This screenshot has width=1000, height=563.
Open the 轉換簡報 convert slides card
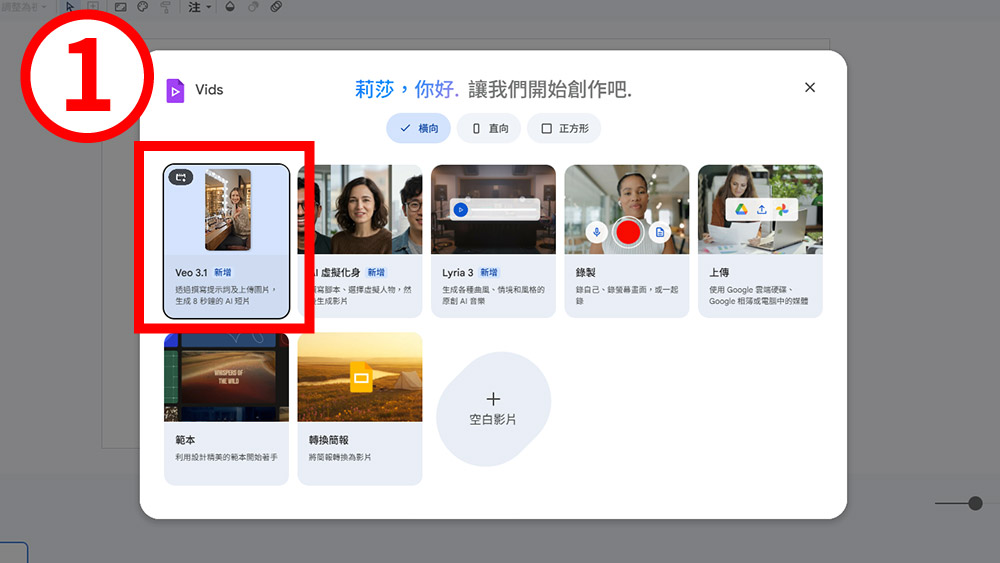click(x=360, y=409)
